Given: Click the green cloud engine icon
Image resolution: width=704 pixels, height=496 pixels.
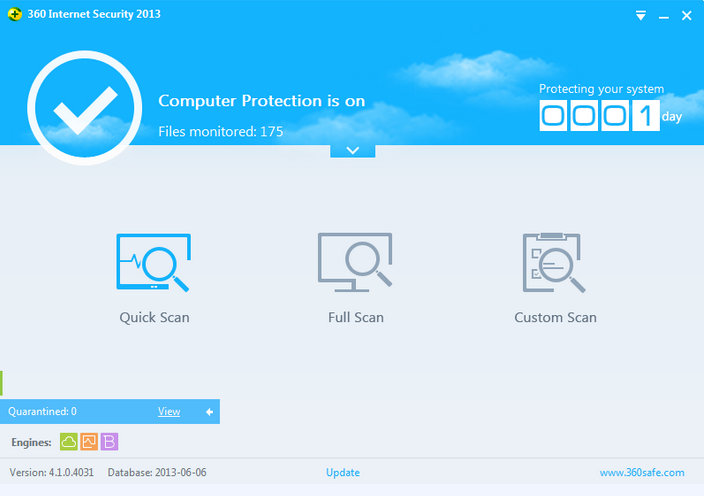Looking at the screenshot, I should coord(69,442).
